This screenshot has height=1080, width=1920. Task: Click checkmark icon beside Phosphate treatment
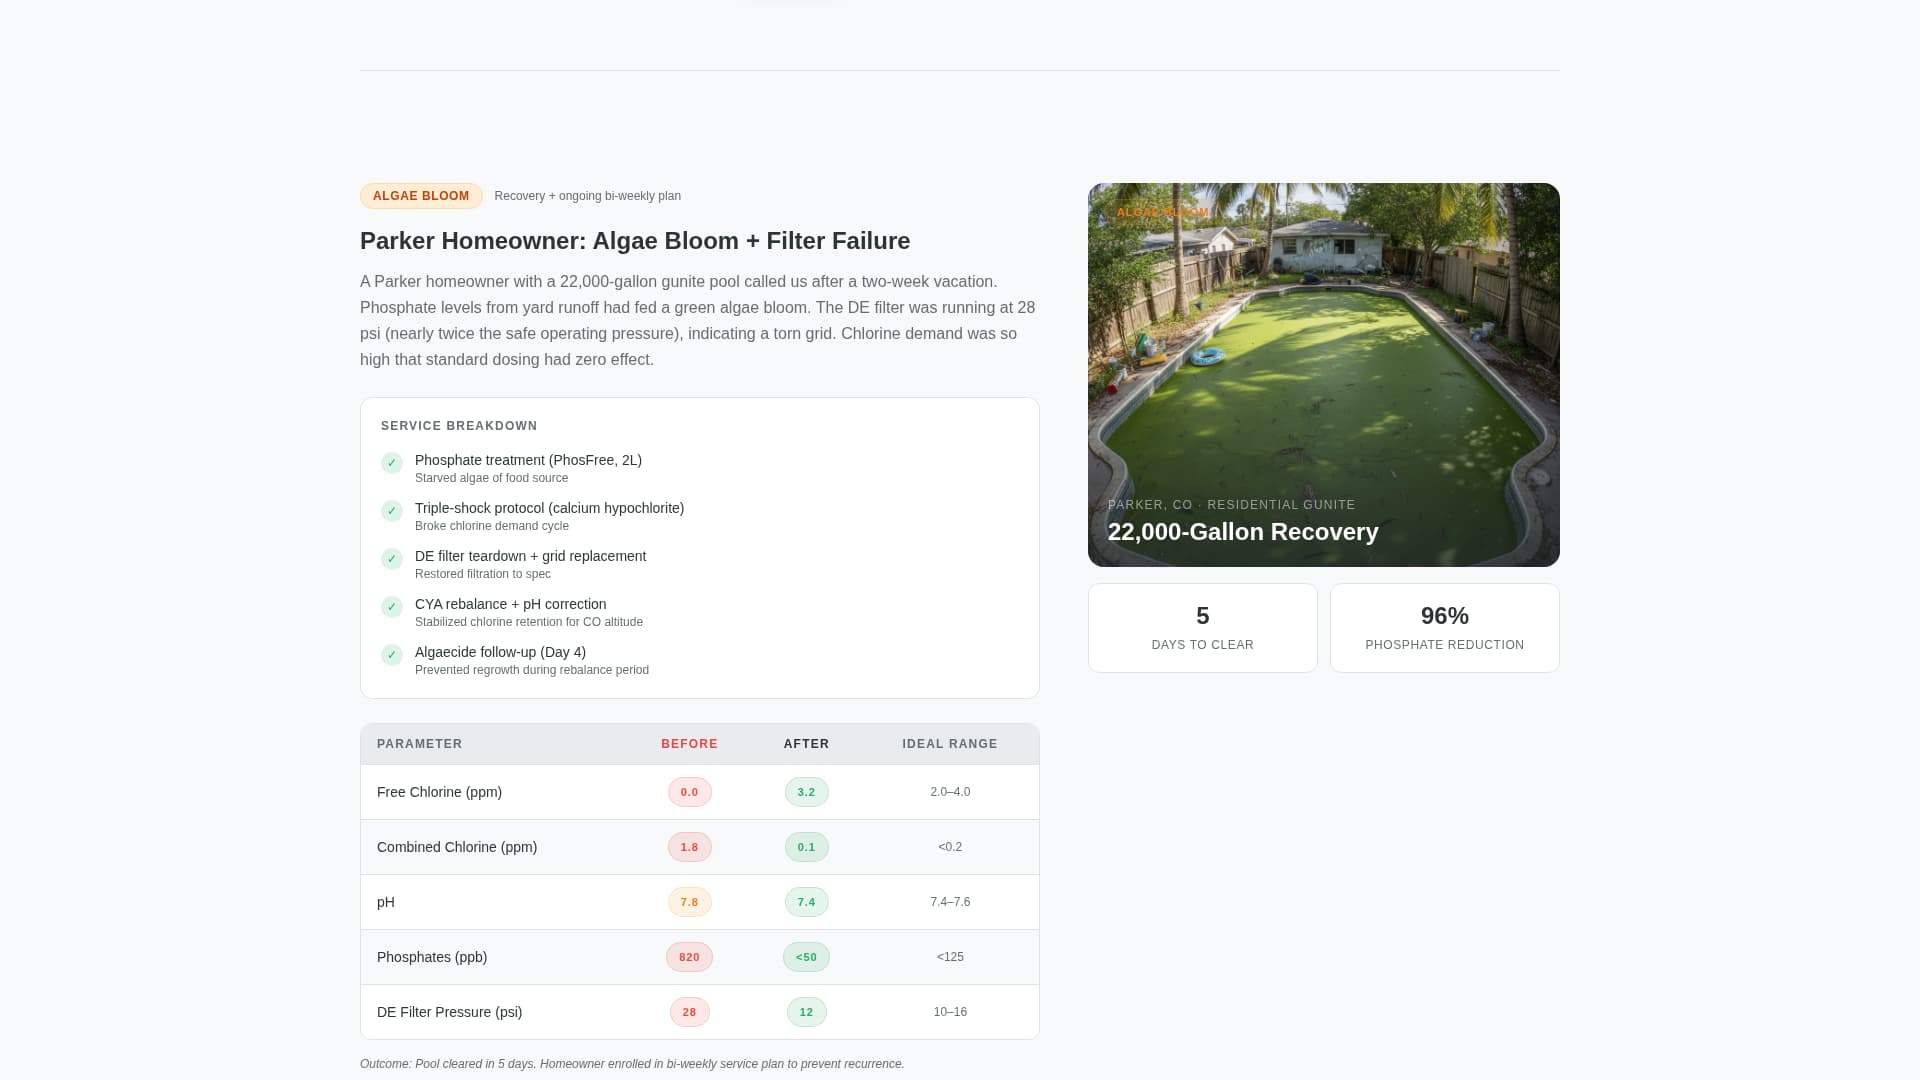click(392, 463)
